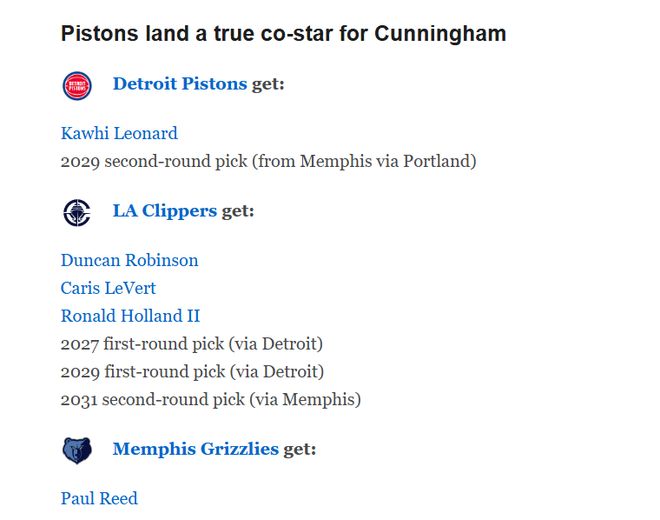Open the LA Clippers team link
Screen dimensions: 660x520
(x=164, y=211)
